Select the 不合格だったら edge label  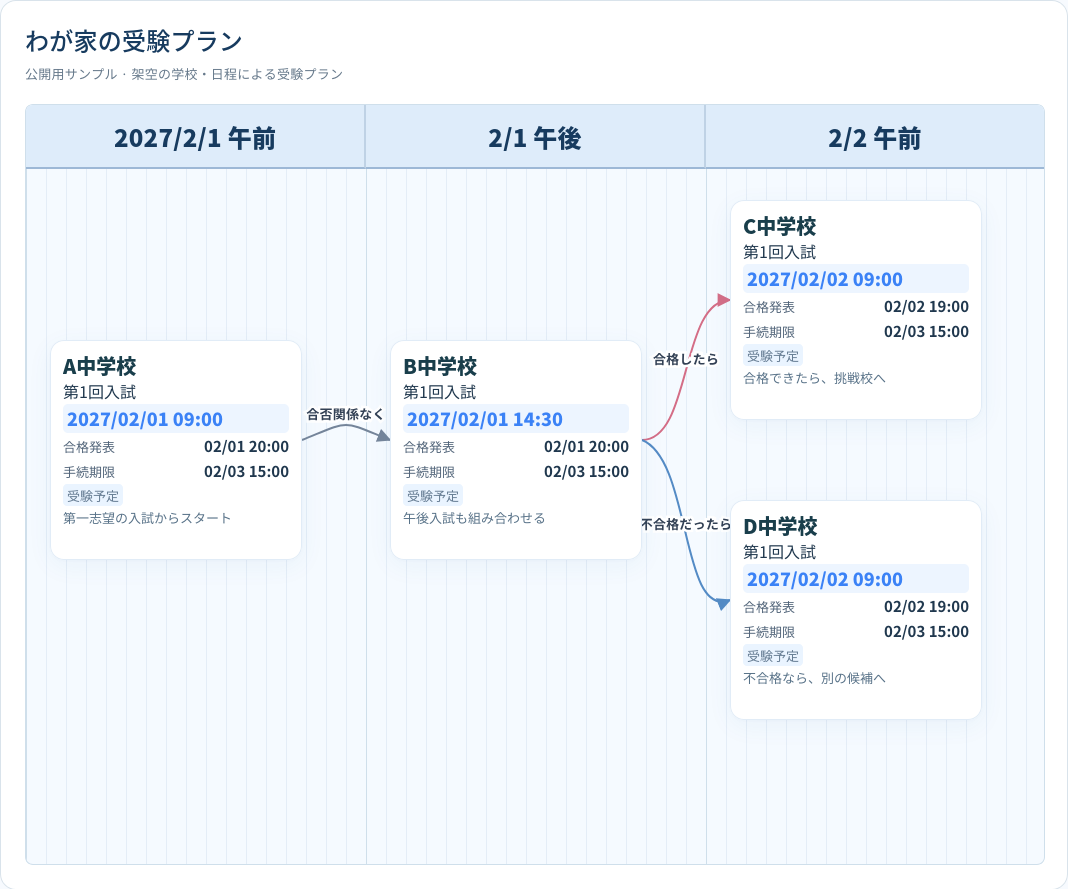click(686, 524)
